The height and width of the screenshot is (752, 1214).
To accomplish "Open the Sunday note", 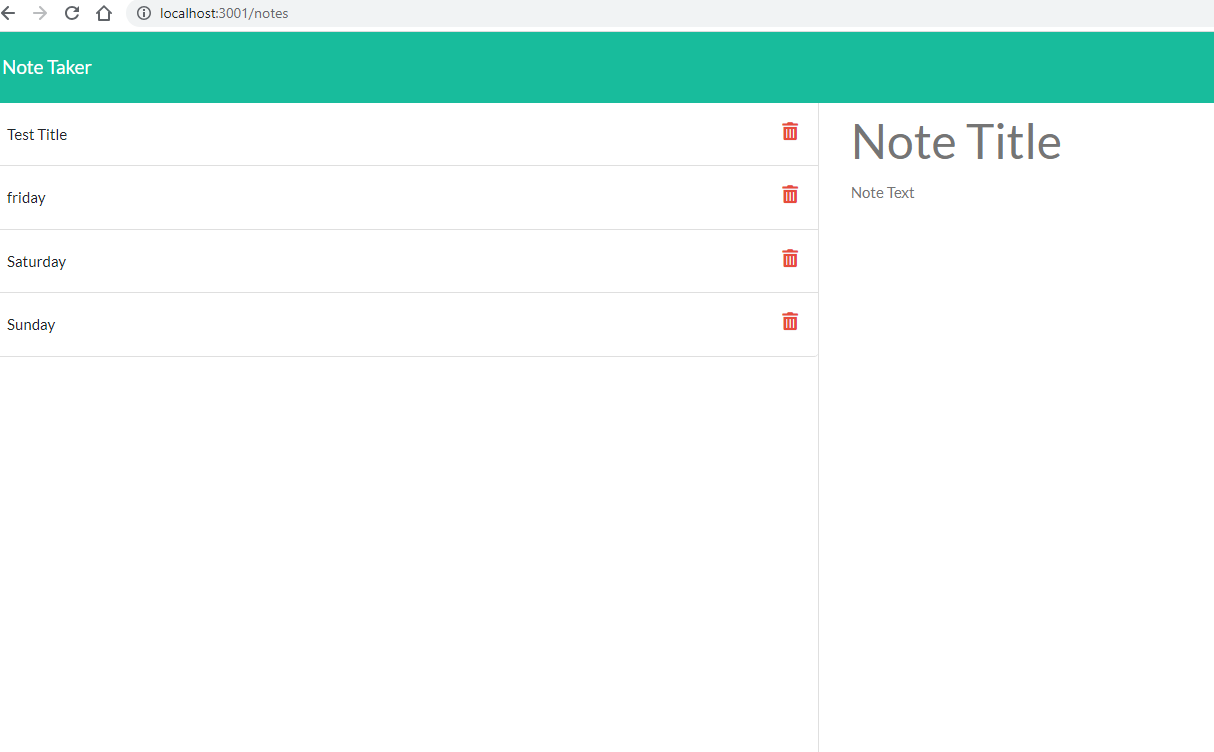I will coord(31,324).
